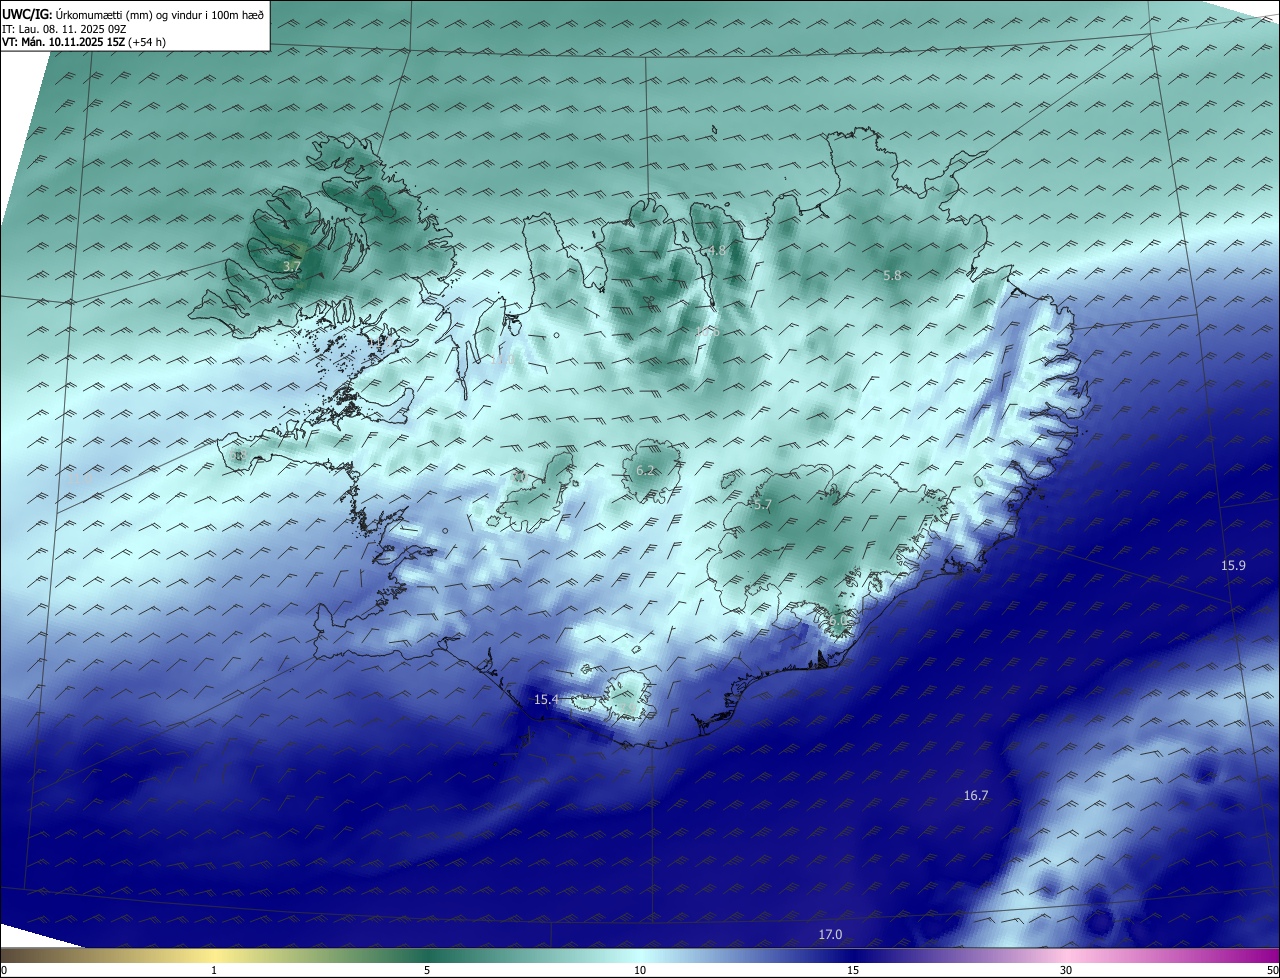
Task: Click the 10 tick on the color scale
Action: [x=640, y=970]
